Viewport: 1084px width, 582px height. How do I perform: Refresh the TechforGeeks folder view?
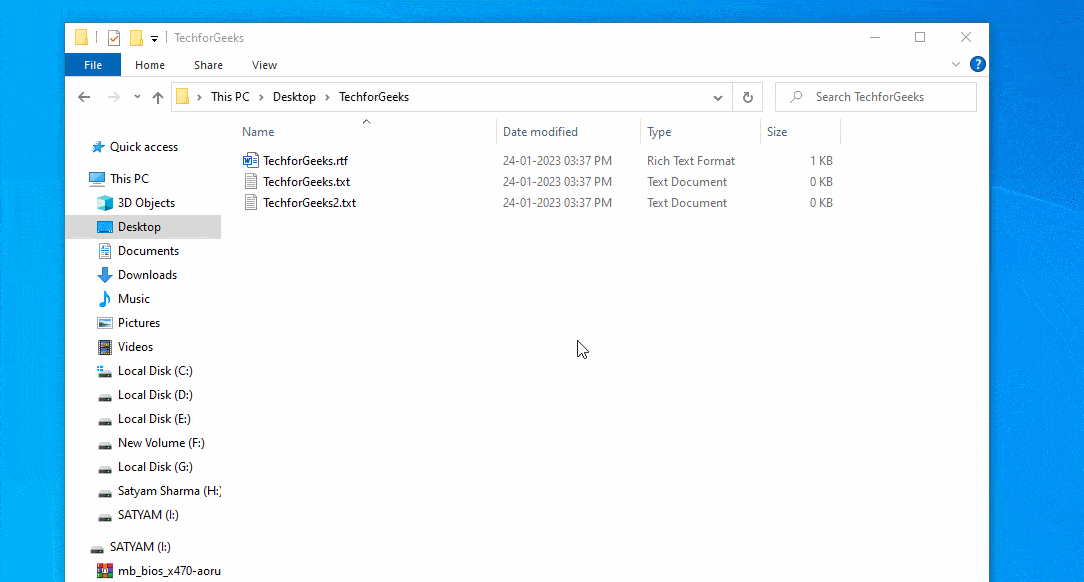[747, 97]
